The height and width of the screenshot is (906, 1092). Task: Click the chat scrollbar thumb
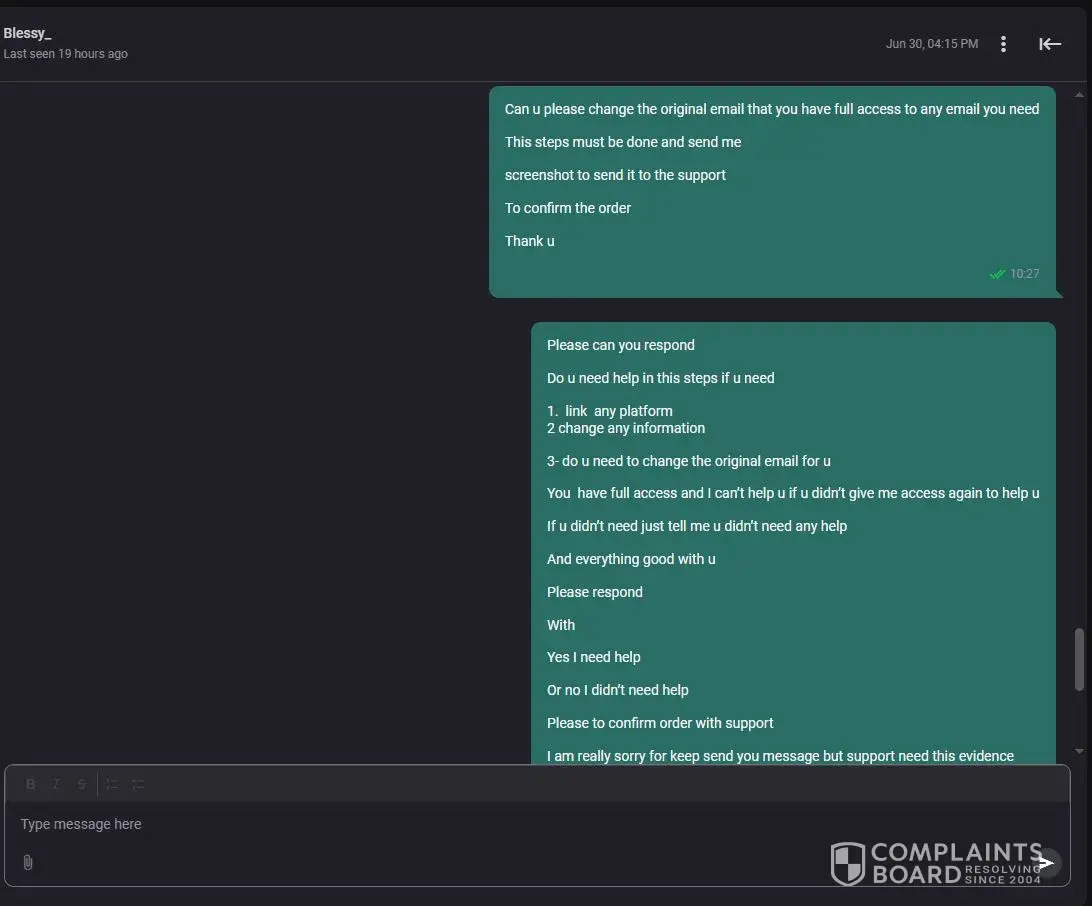pos(1079,659)
